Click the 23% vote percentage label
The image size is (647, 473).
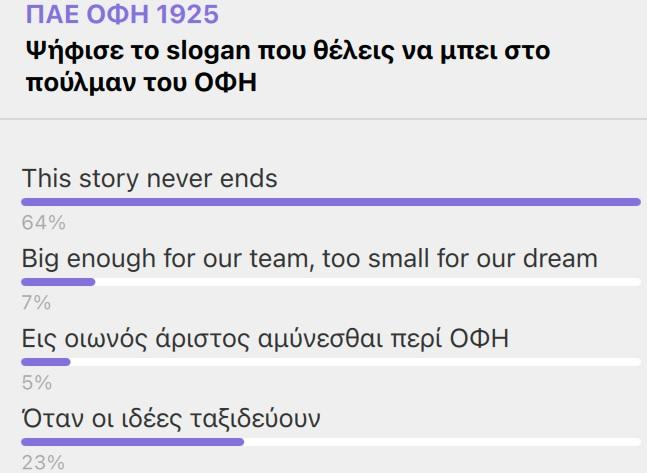[43, 463]
